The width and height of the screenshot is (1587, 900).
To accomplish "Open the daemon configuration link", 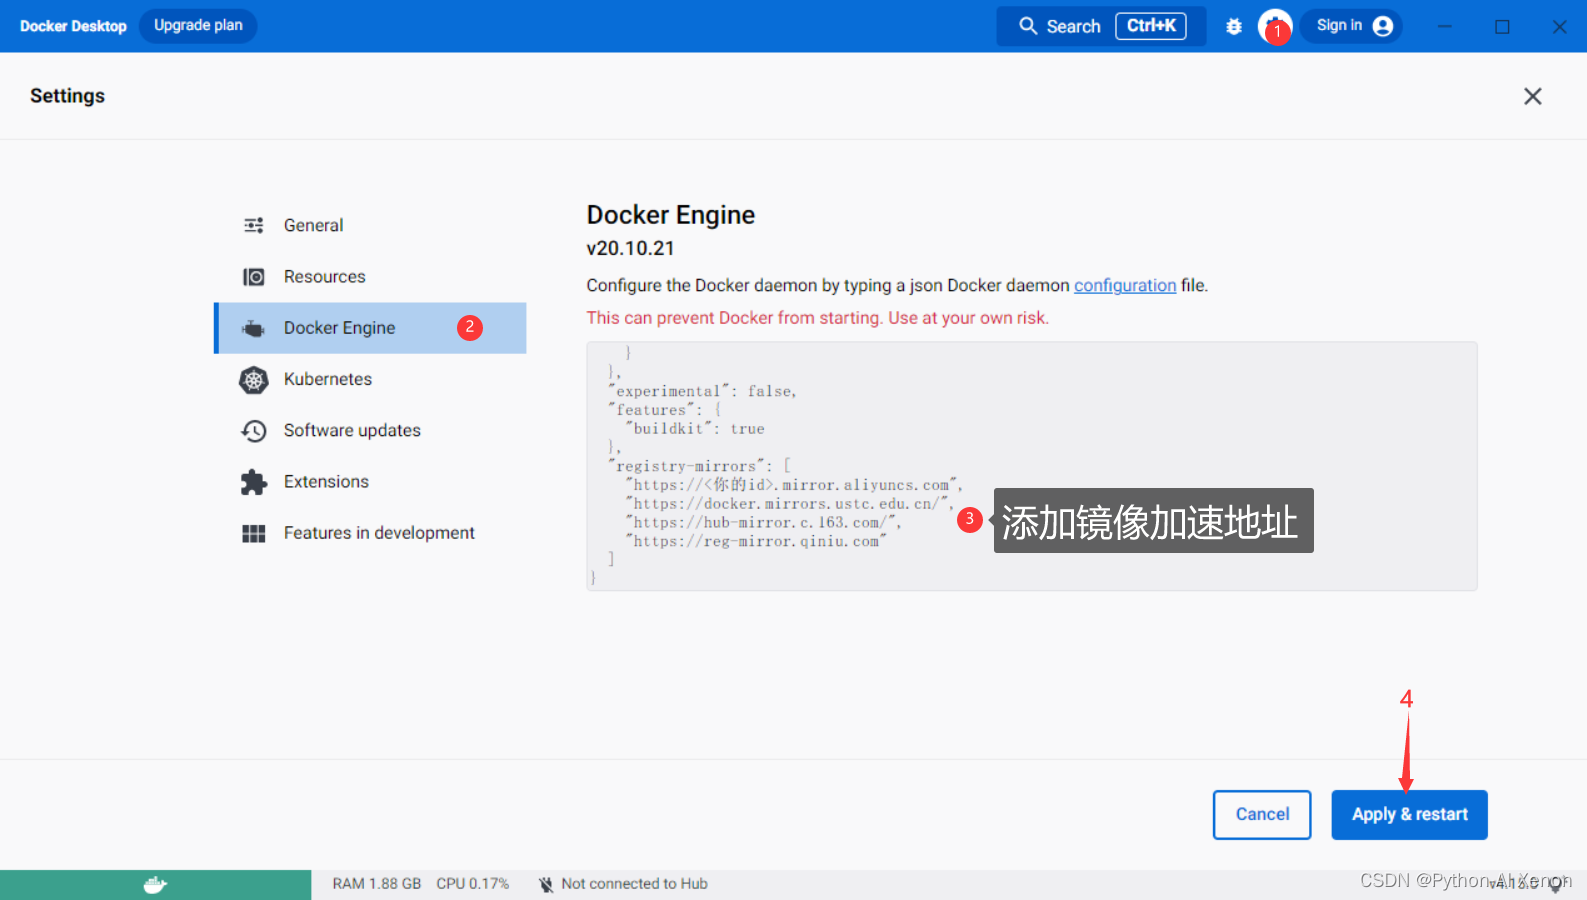I will pyautogui.click(x=1125, y=286).
